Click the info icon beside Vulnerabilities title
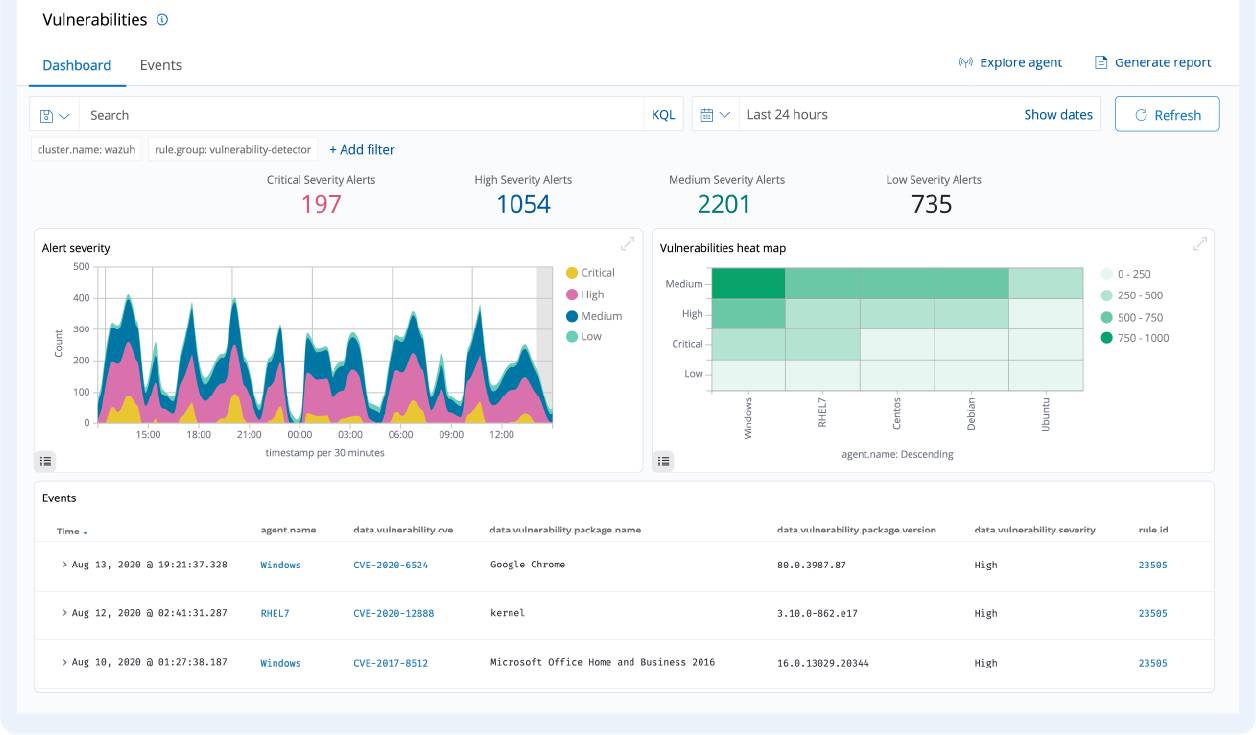 pos(163,20)
